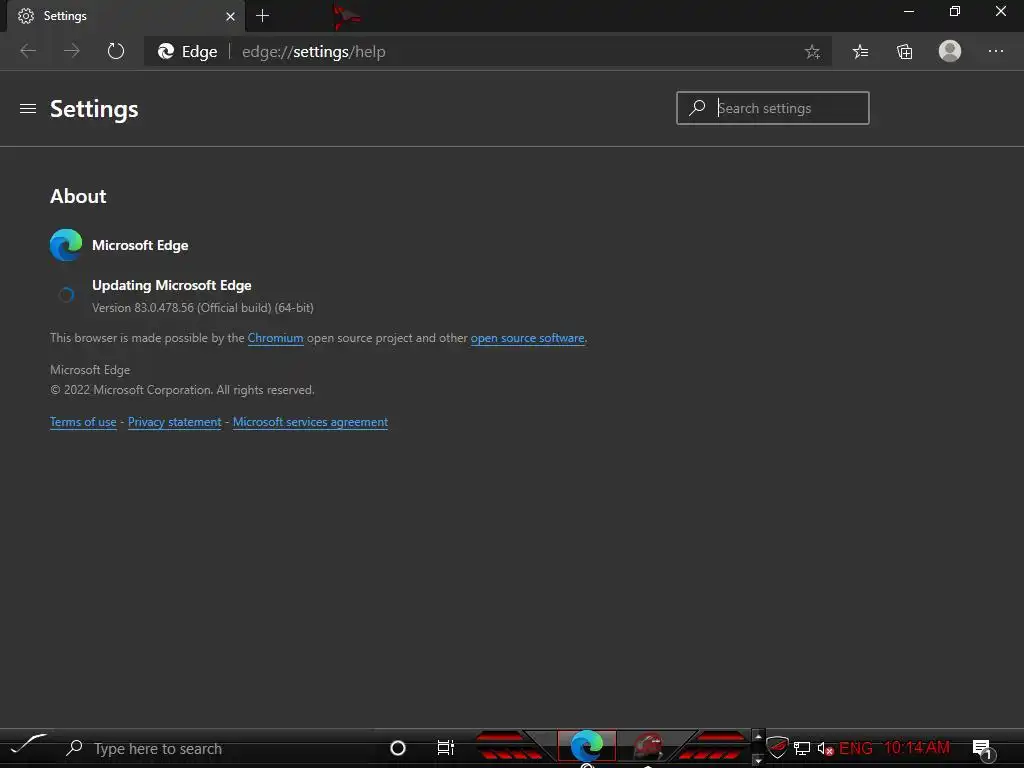This screenshot has width=1024, height=768.
Task: Click the Settings tab gear icon
Action: click(x=25, y=16)
